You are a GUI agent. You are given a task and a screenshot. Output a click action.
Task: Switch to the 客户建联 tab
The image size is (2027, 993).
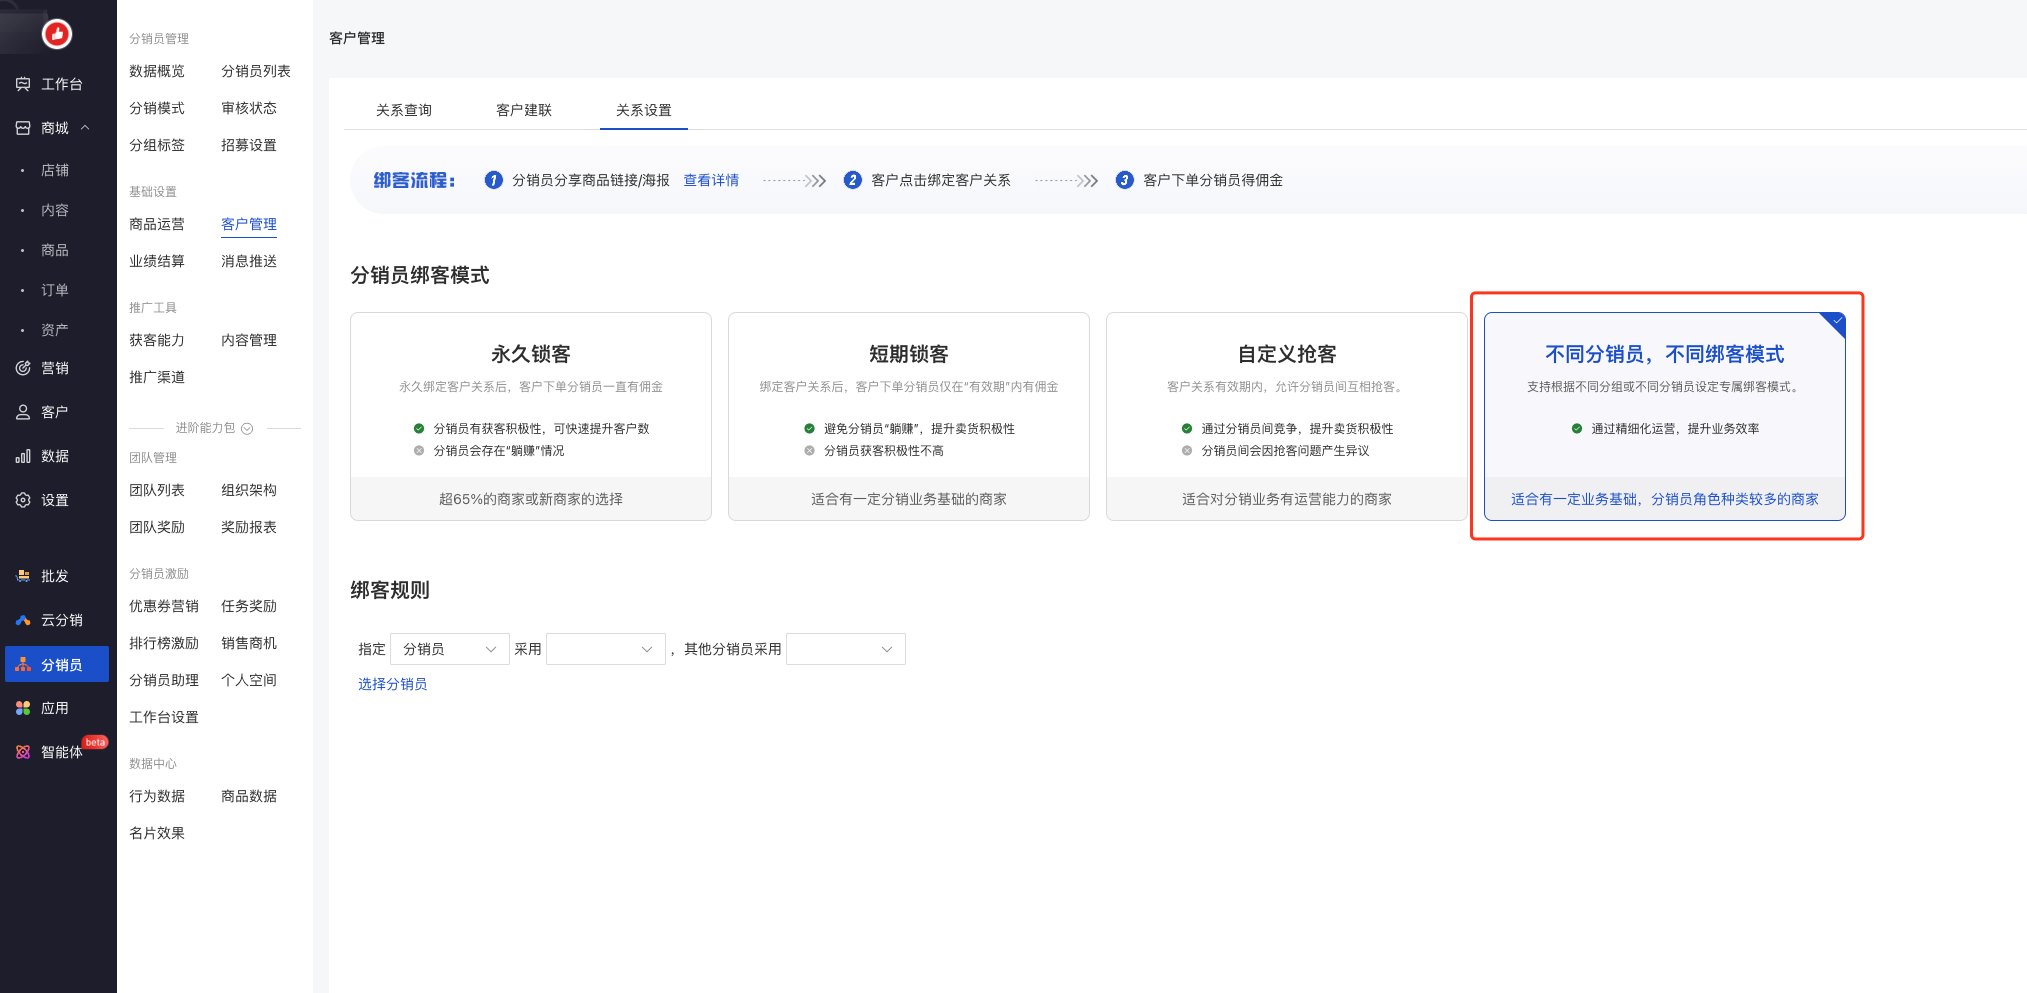coord(524,110)
